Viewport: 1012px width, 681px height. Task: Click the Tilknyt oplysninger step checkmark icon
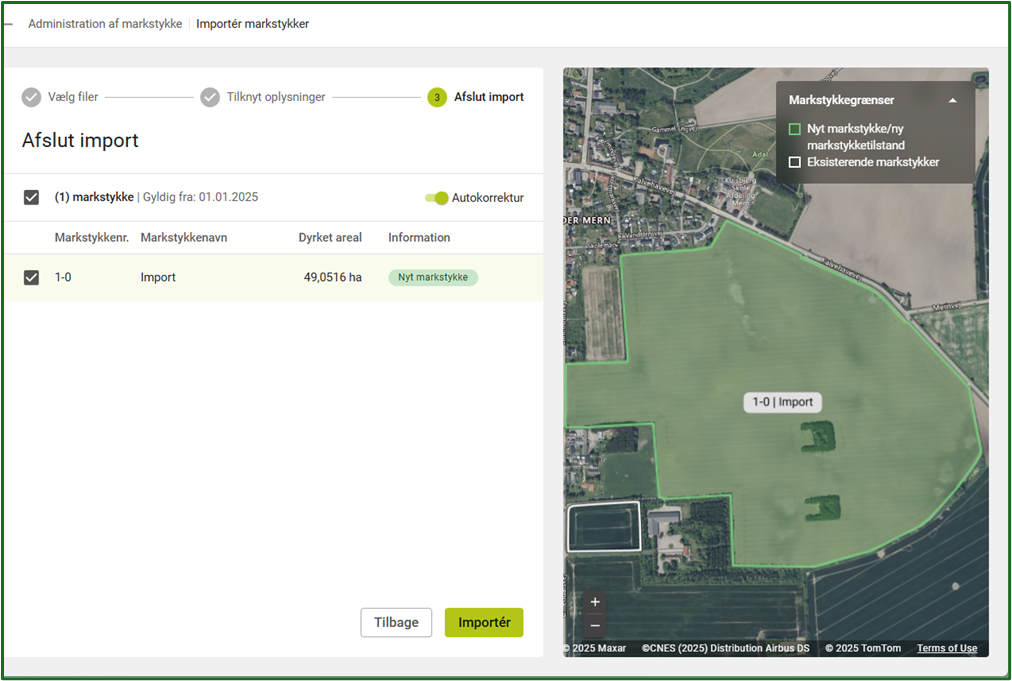(210, 97)
